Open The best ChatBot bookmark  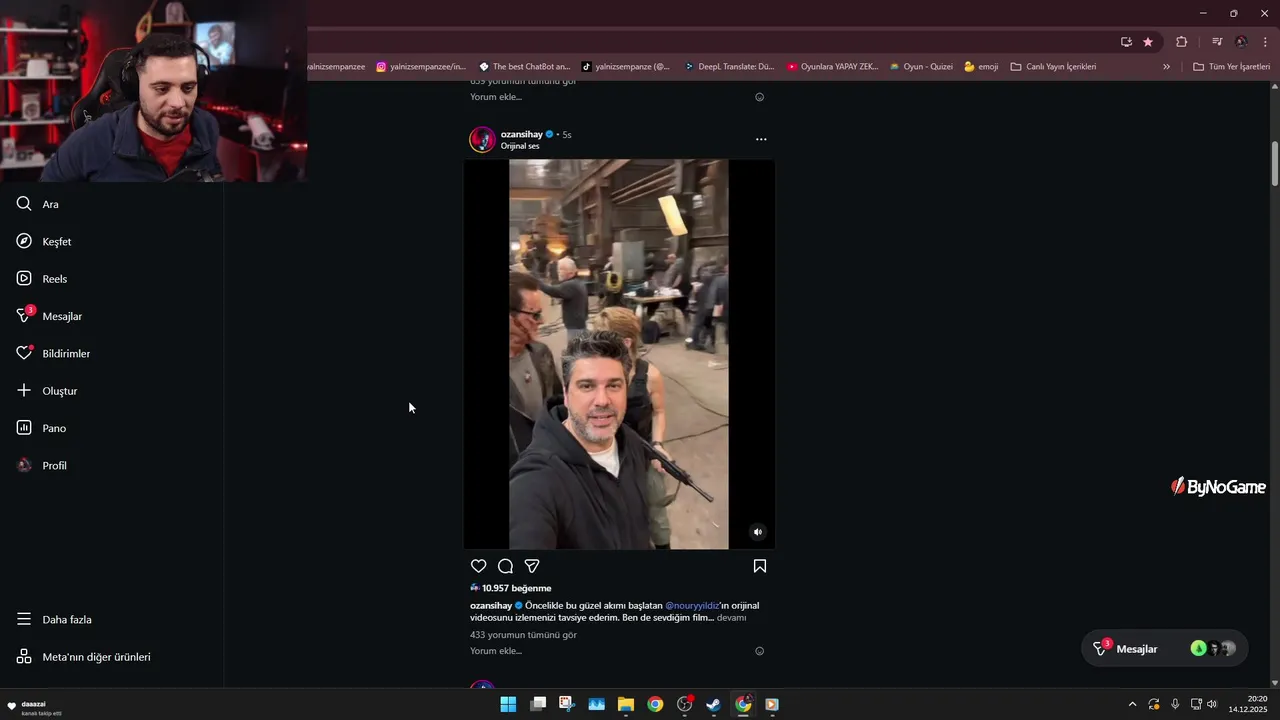point(524,67)
